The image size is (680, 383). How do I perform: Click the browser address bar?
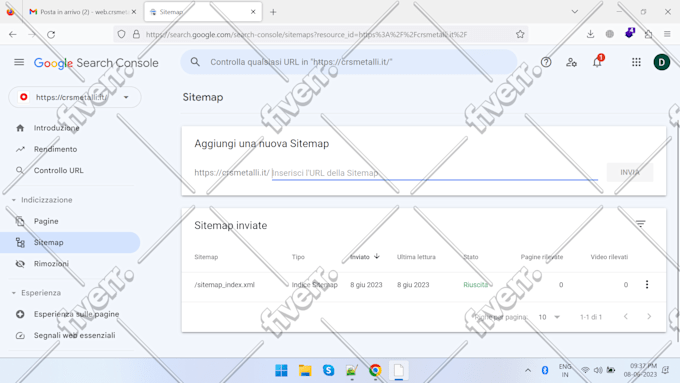(321, 34)
